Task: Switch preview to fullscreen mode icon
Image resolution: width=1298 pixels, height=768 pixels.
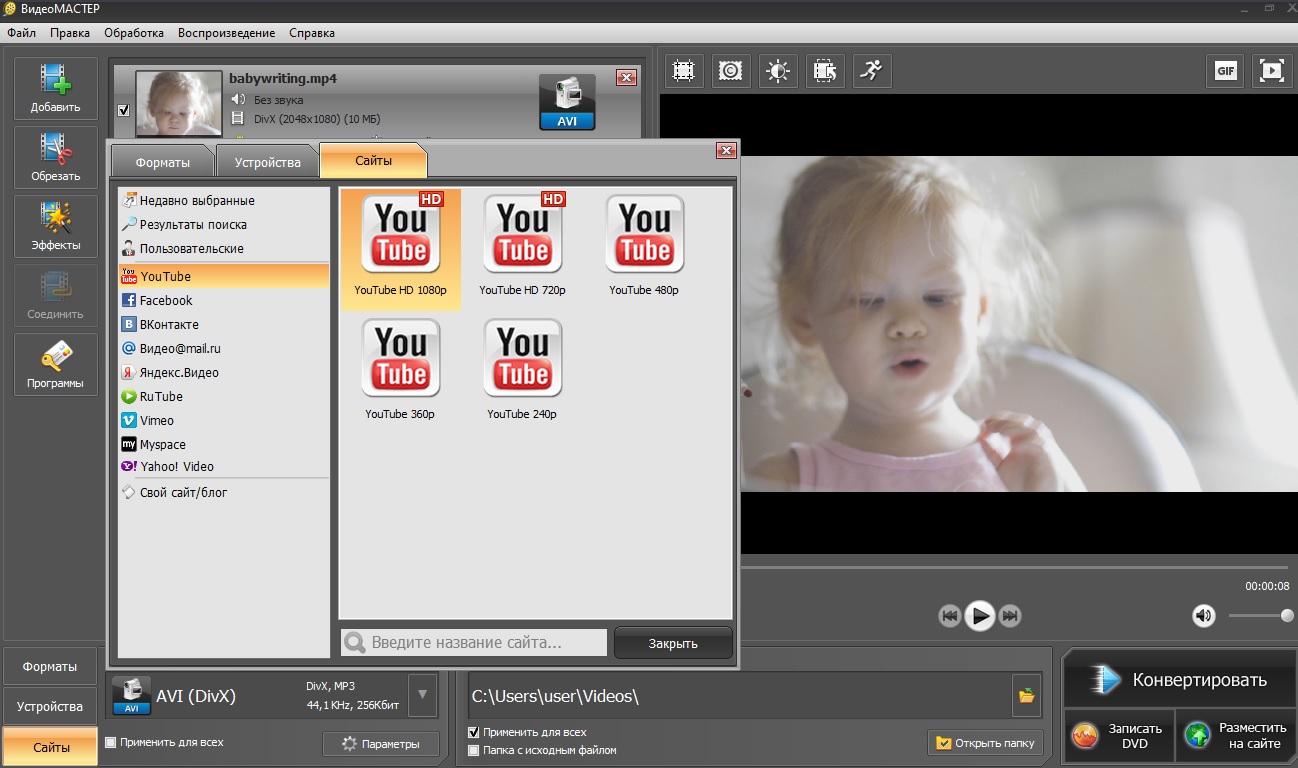Action: (x=1271, y=71)
